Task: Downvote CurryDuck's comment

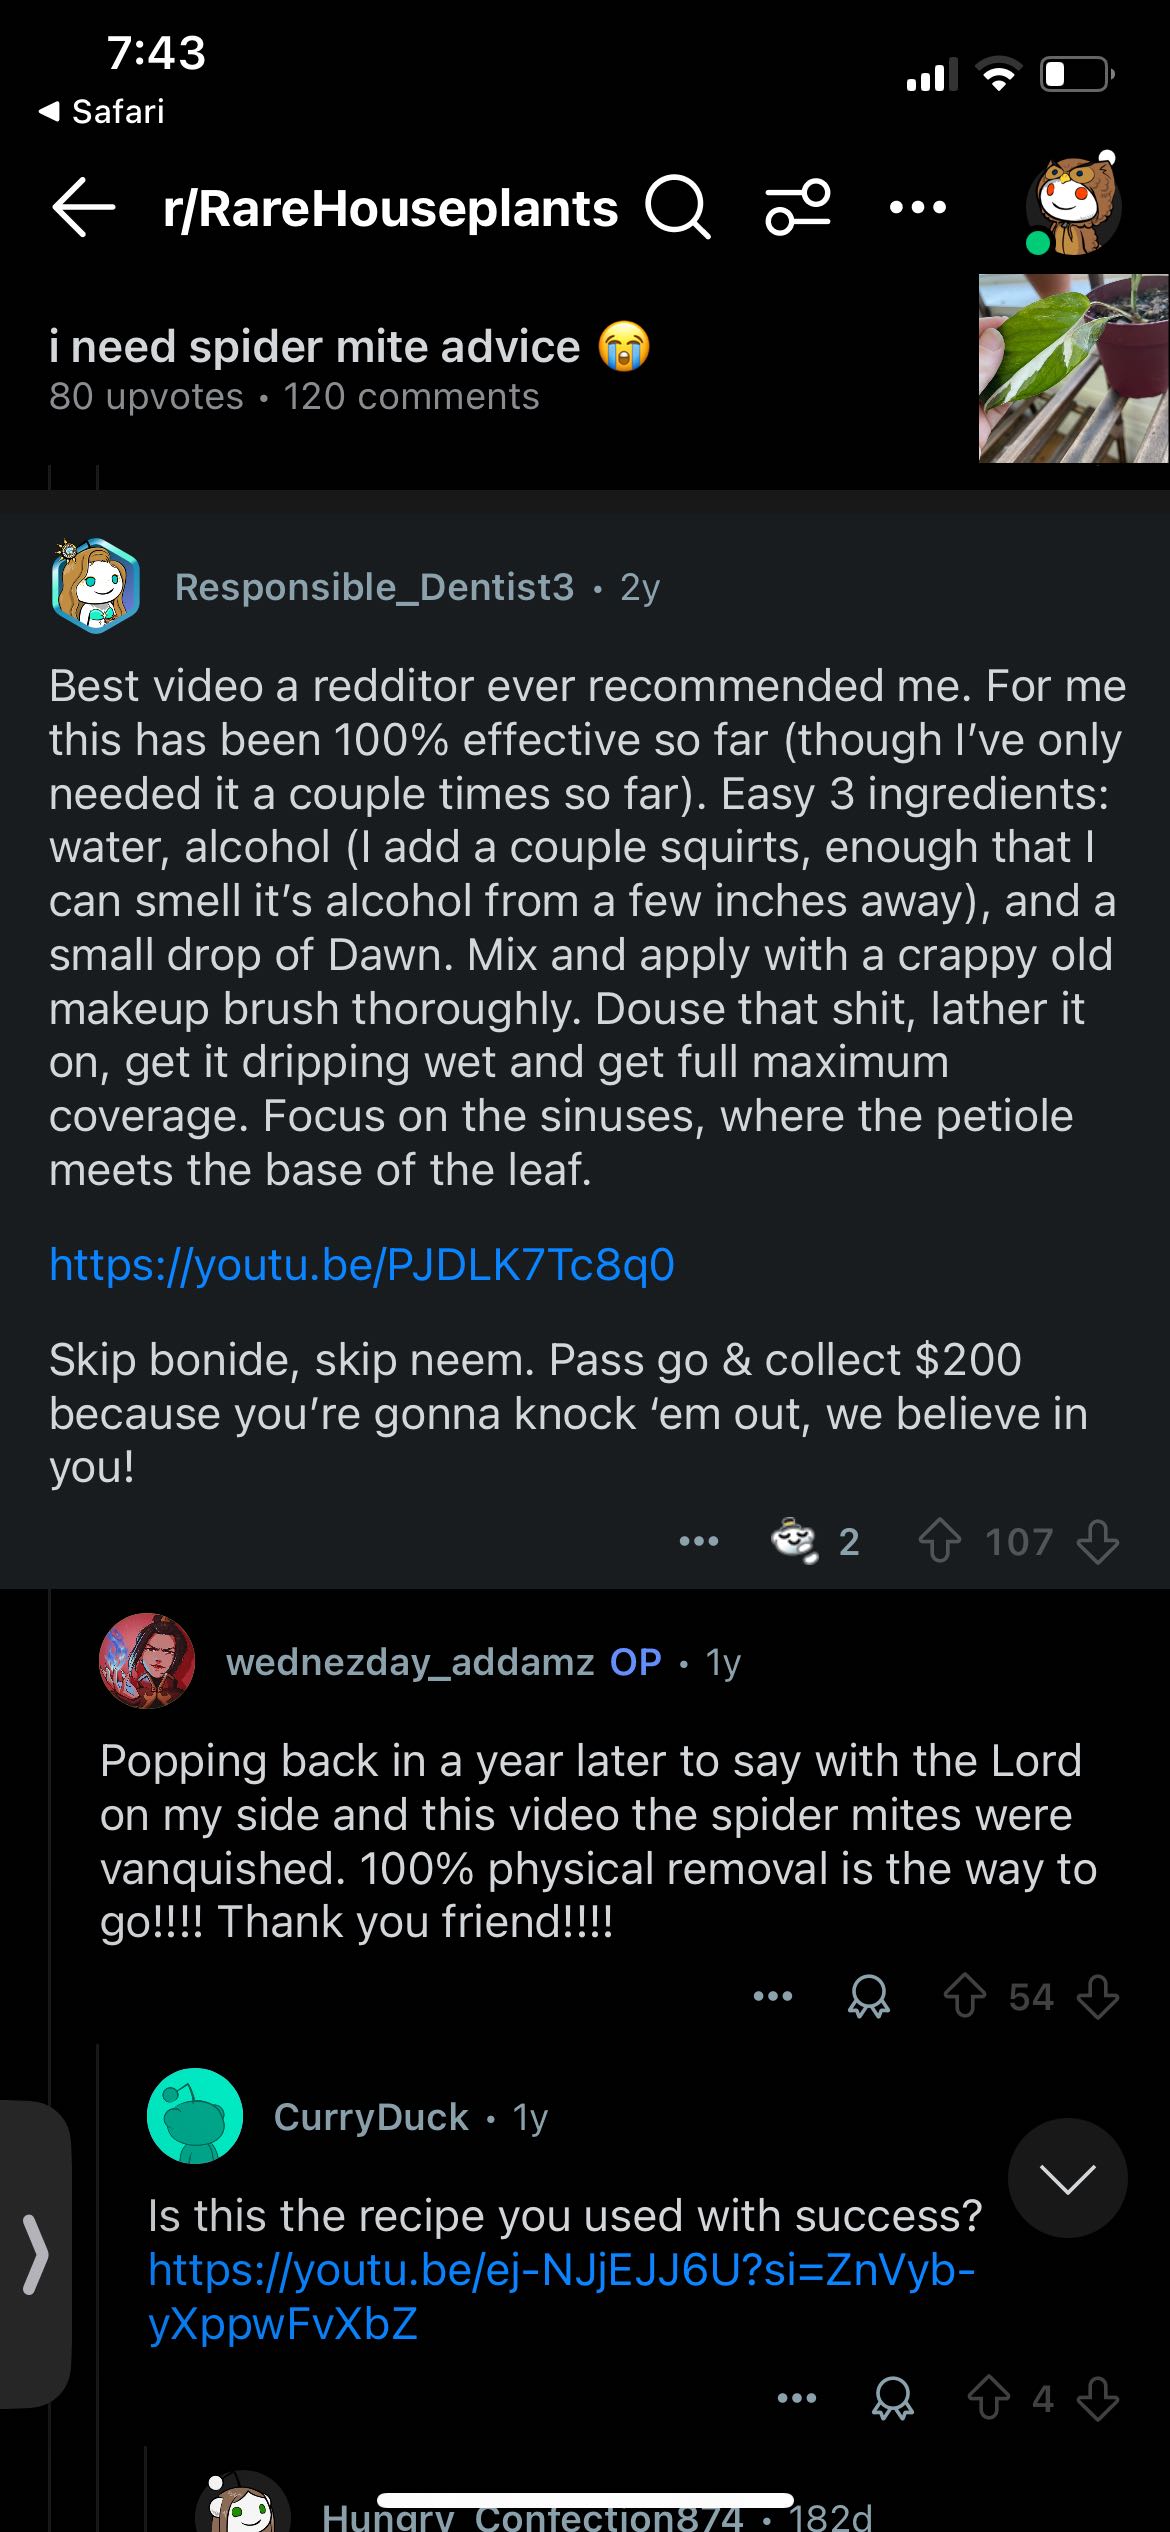Action: [1097, 2398]
